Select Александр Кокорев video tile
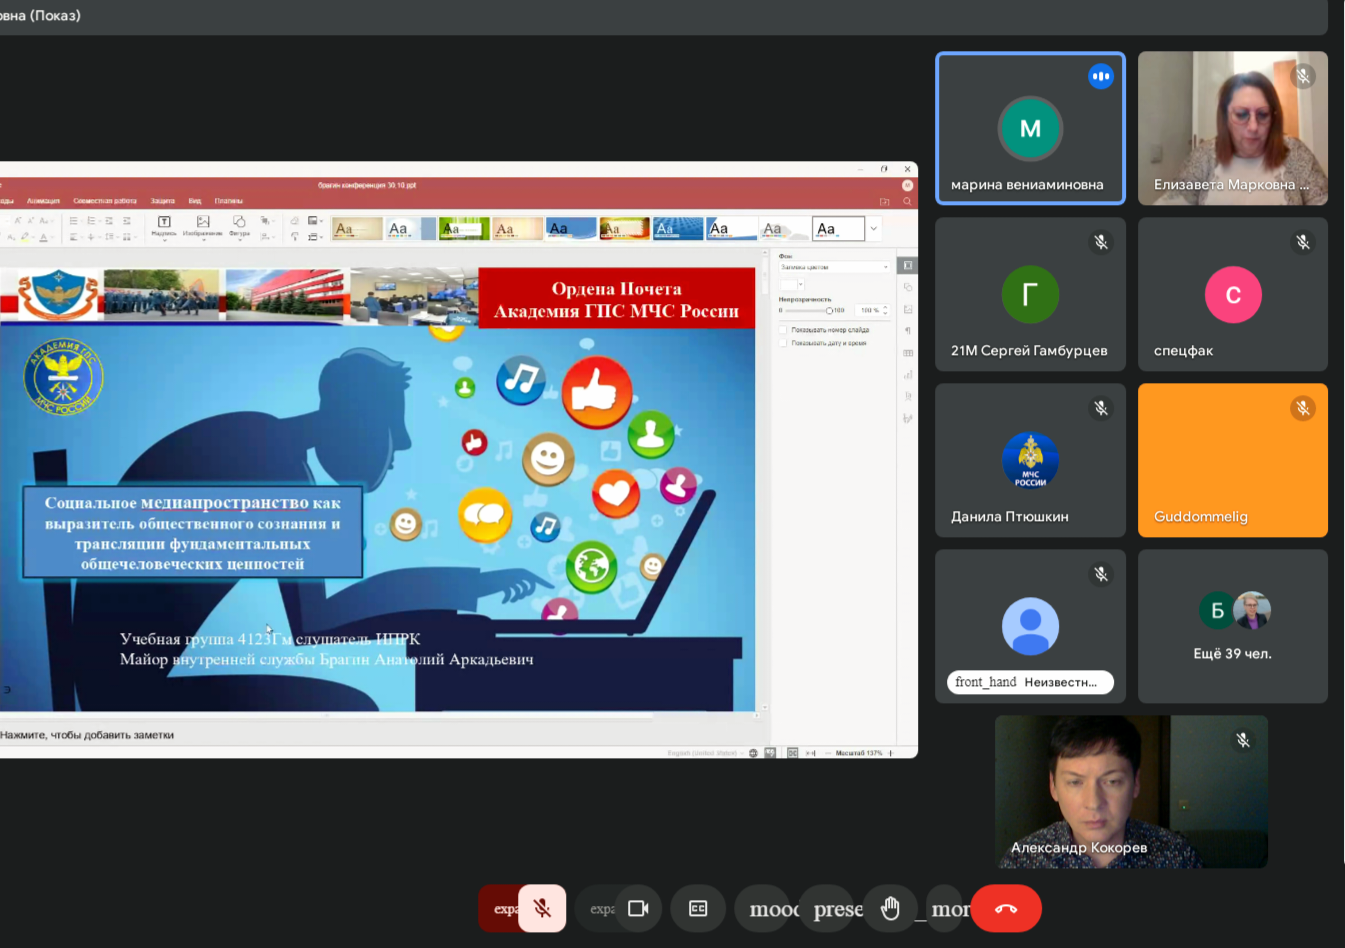The height and width of the screenshot is (948, 1345). point(1131,791)
